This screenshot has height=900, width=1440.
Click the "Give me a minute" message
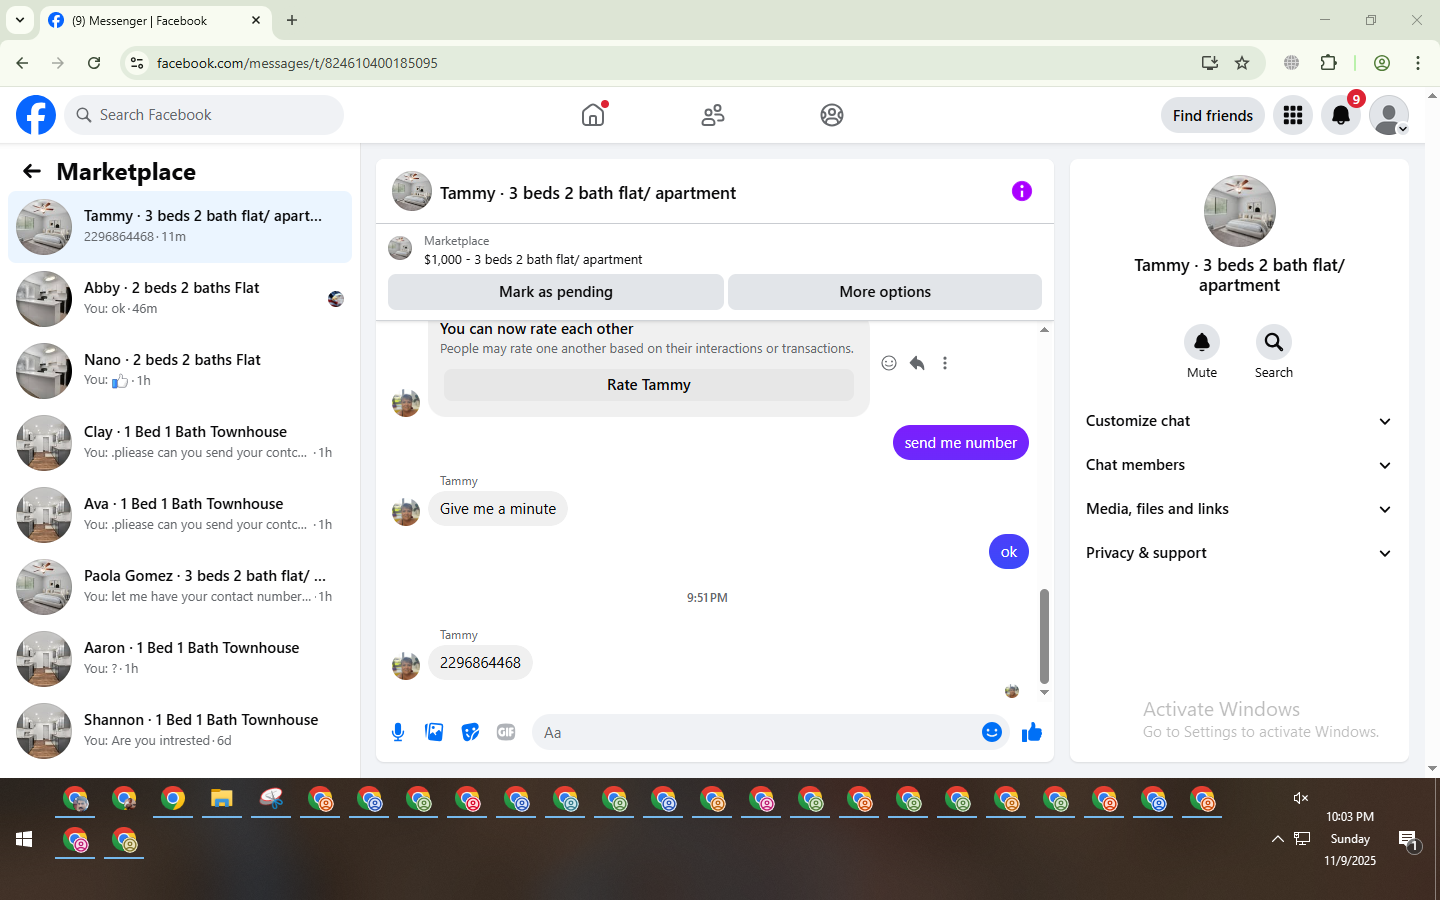[x=498, y=509]
